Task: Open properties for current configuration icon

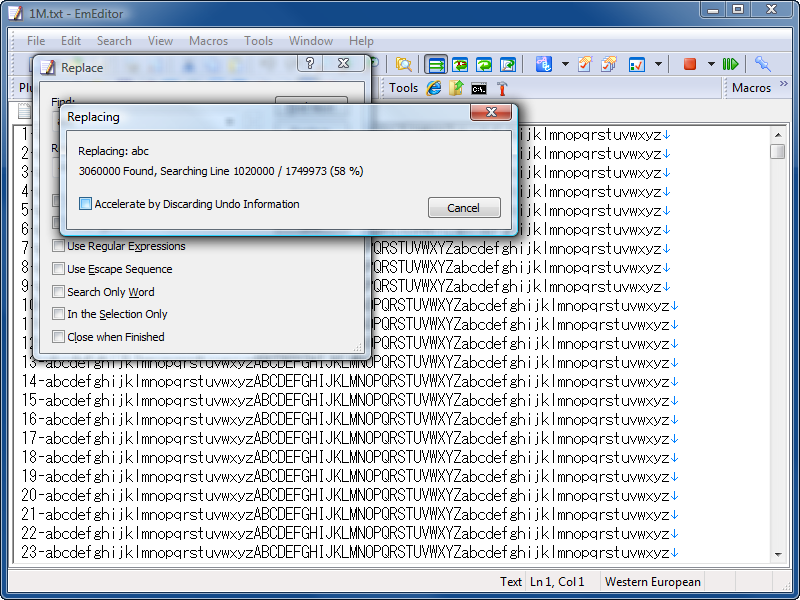Action: [585, 64]
